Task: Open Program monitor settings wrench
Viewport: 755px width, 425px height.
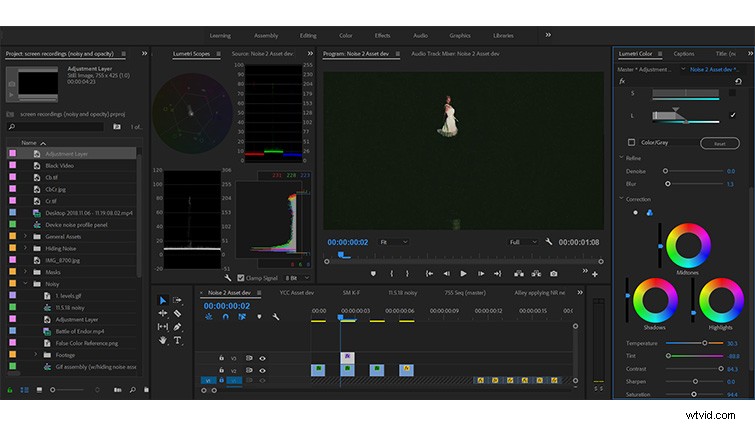Action: (548, 242)
